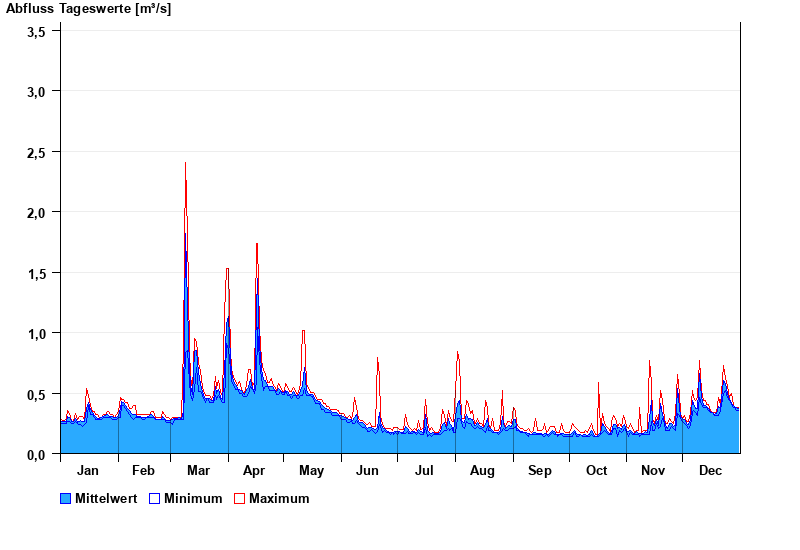Click the white Minimum legend box
Image resolution: width=800 pixels, height=550 pixels.
[155, 498]
